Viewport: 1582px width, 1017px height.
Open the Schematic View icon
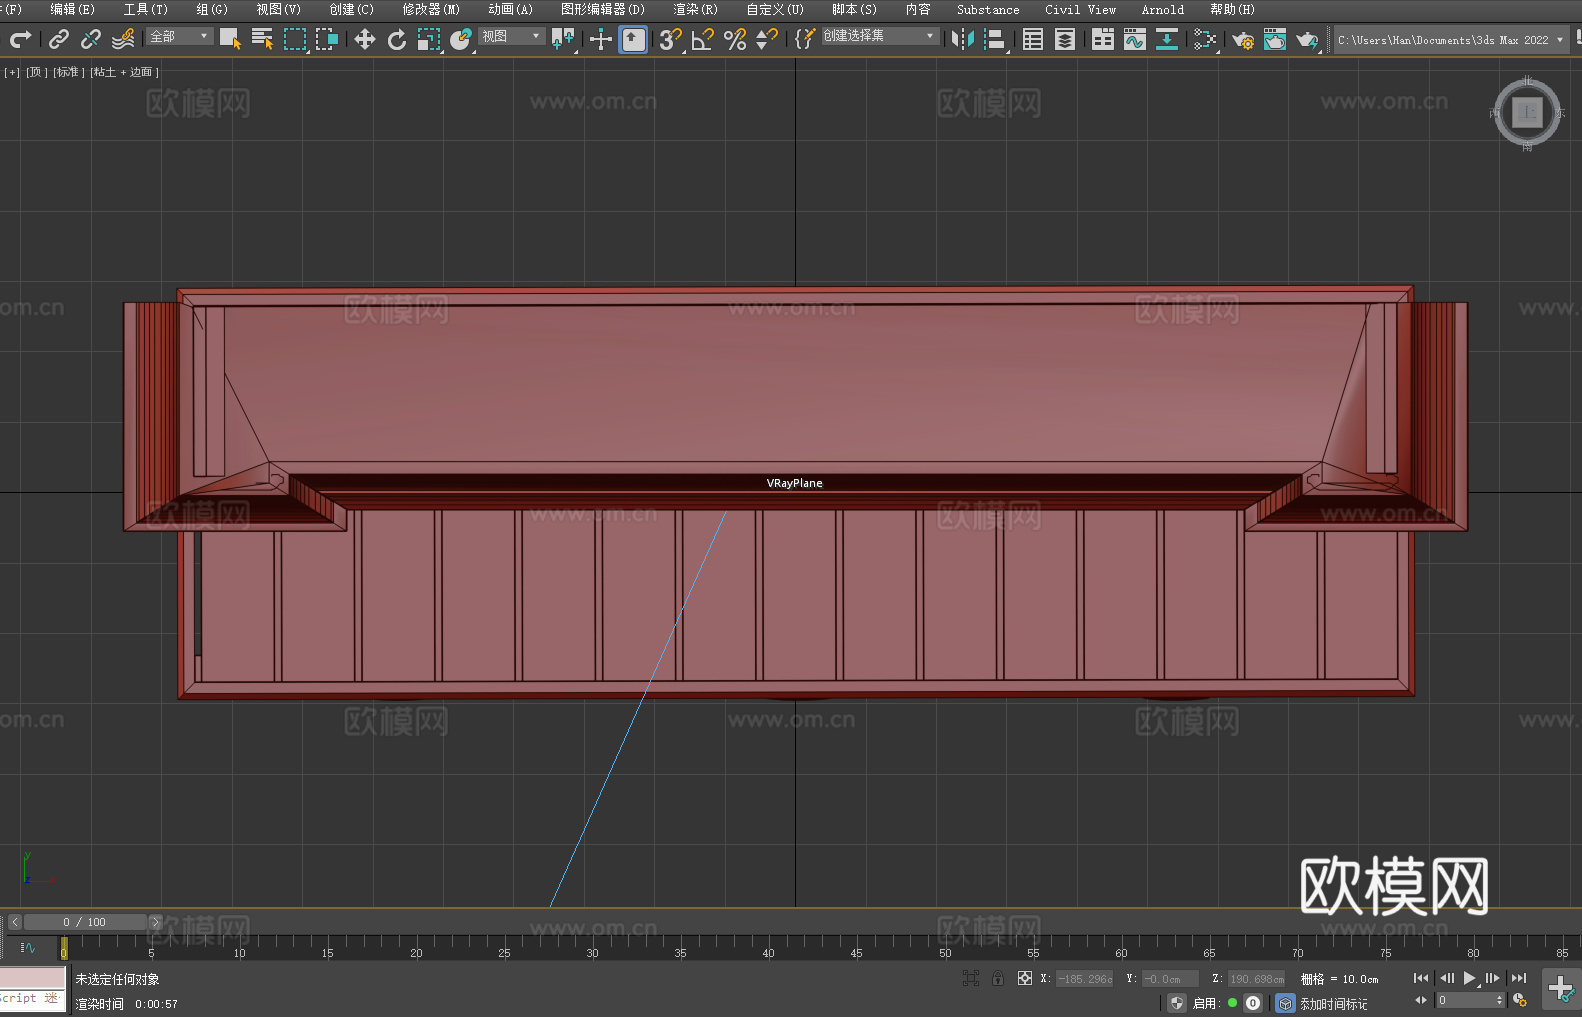tap(1167, 39)
